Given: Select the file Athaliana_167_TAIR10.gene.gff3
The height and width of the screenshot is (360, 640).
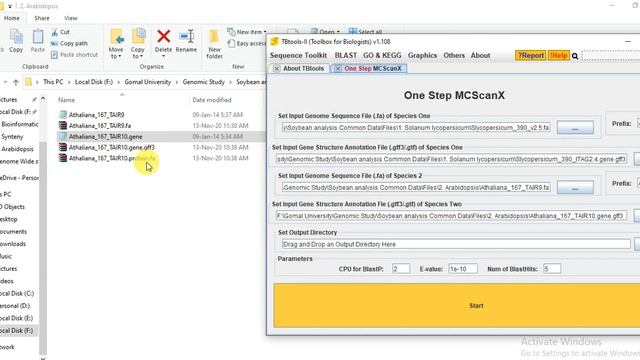Looking at the screenshot, I should point(111,147).
